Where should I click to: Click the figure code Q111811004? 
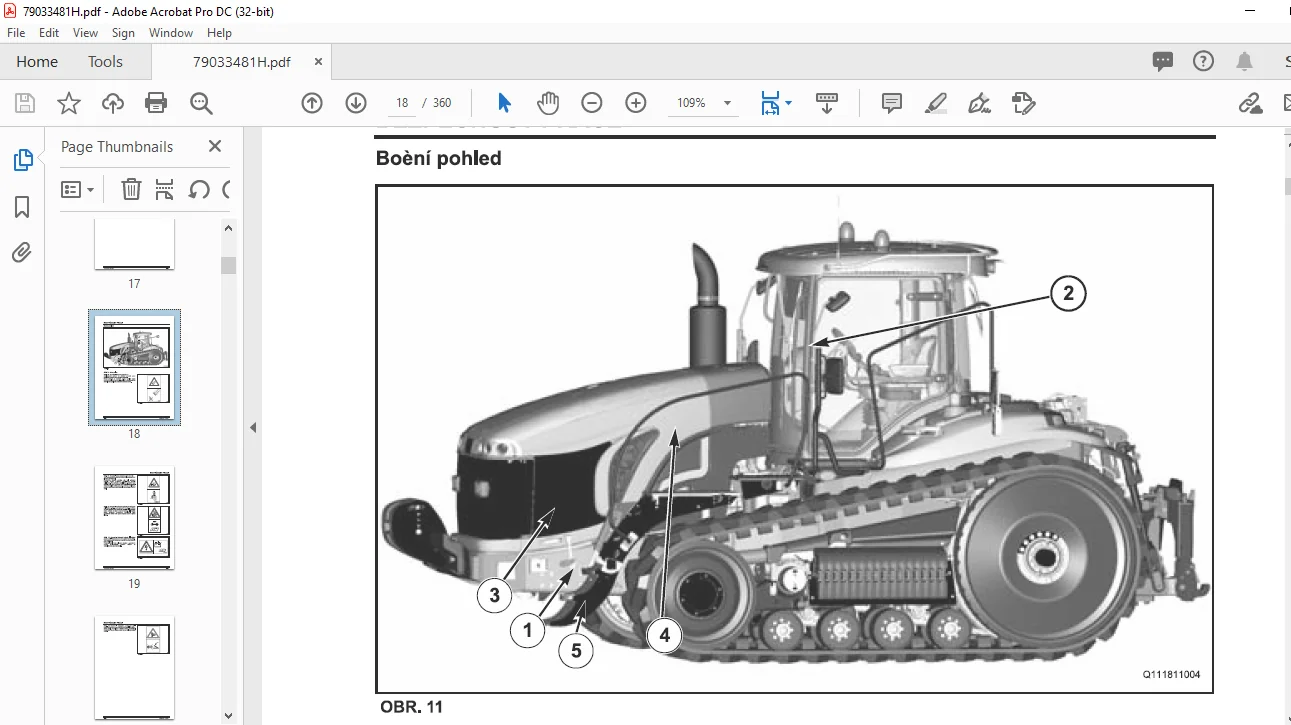pyautogui.click(x=1172, y=675)
